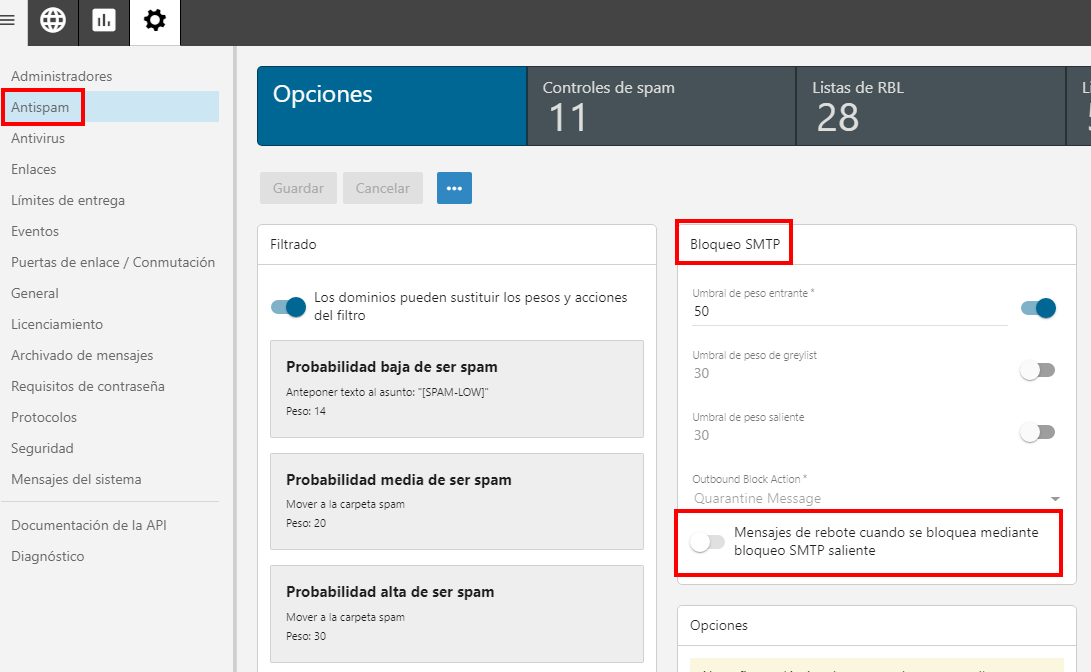Click the gear settings icon

click(x=155, y=21)
